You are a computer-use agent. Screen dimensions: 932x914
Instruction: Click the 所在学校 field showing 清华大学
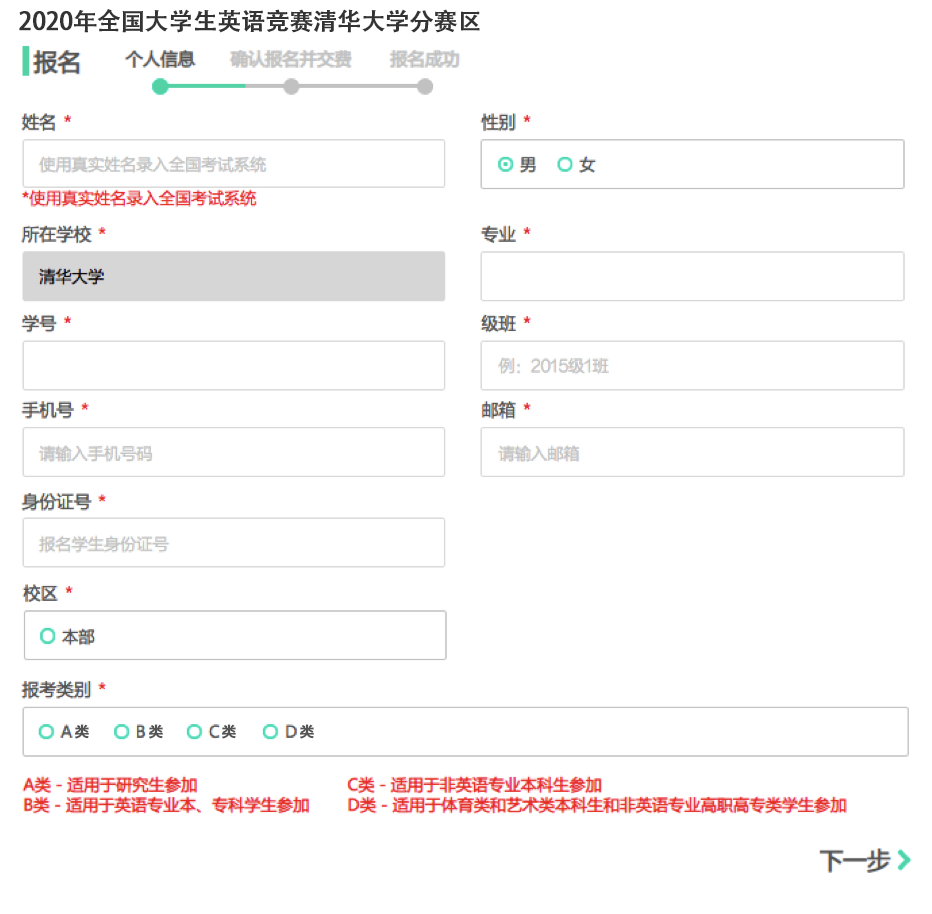pos(233,277)
